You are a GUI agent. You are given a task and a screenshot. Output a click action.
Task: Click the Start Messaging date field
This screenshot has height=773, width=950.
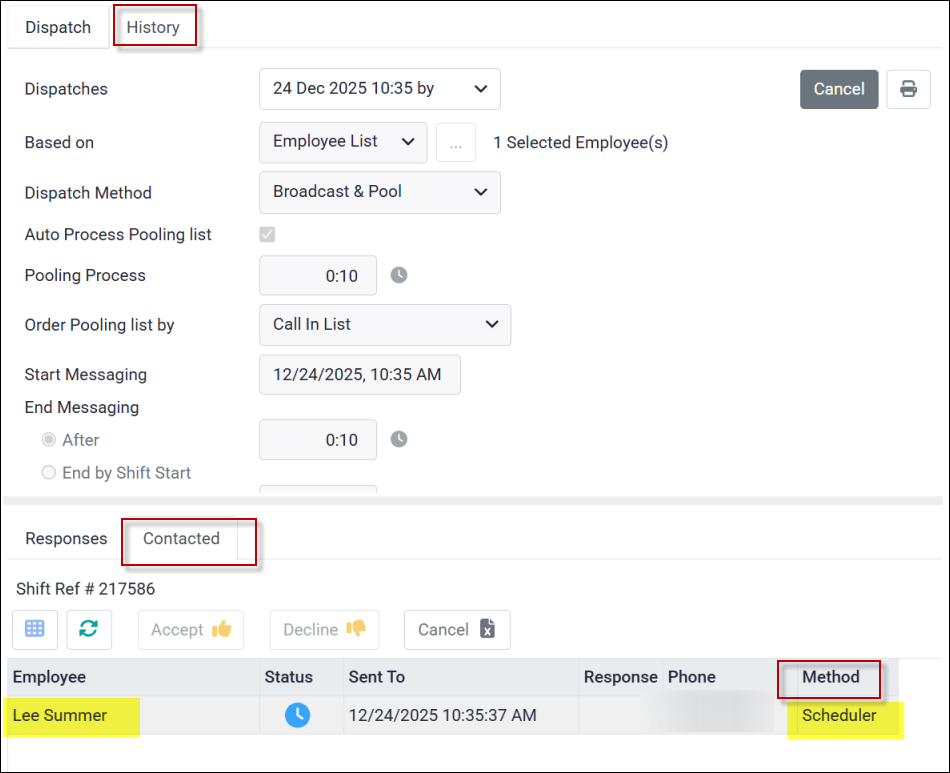359,375
